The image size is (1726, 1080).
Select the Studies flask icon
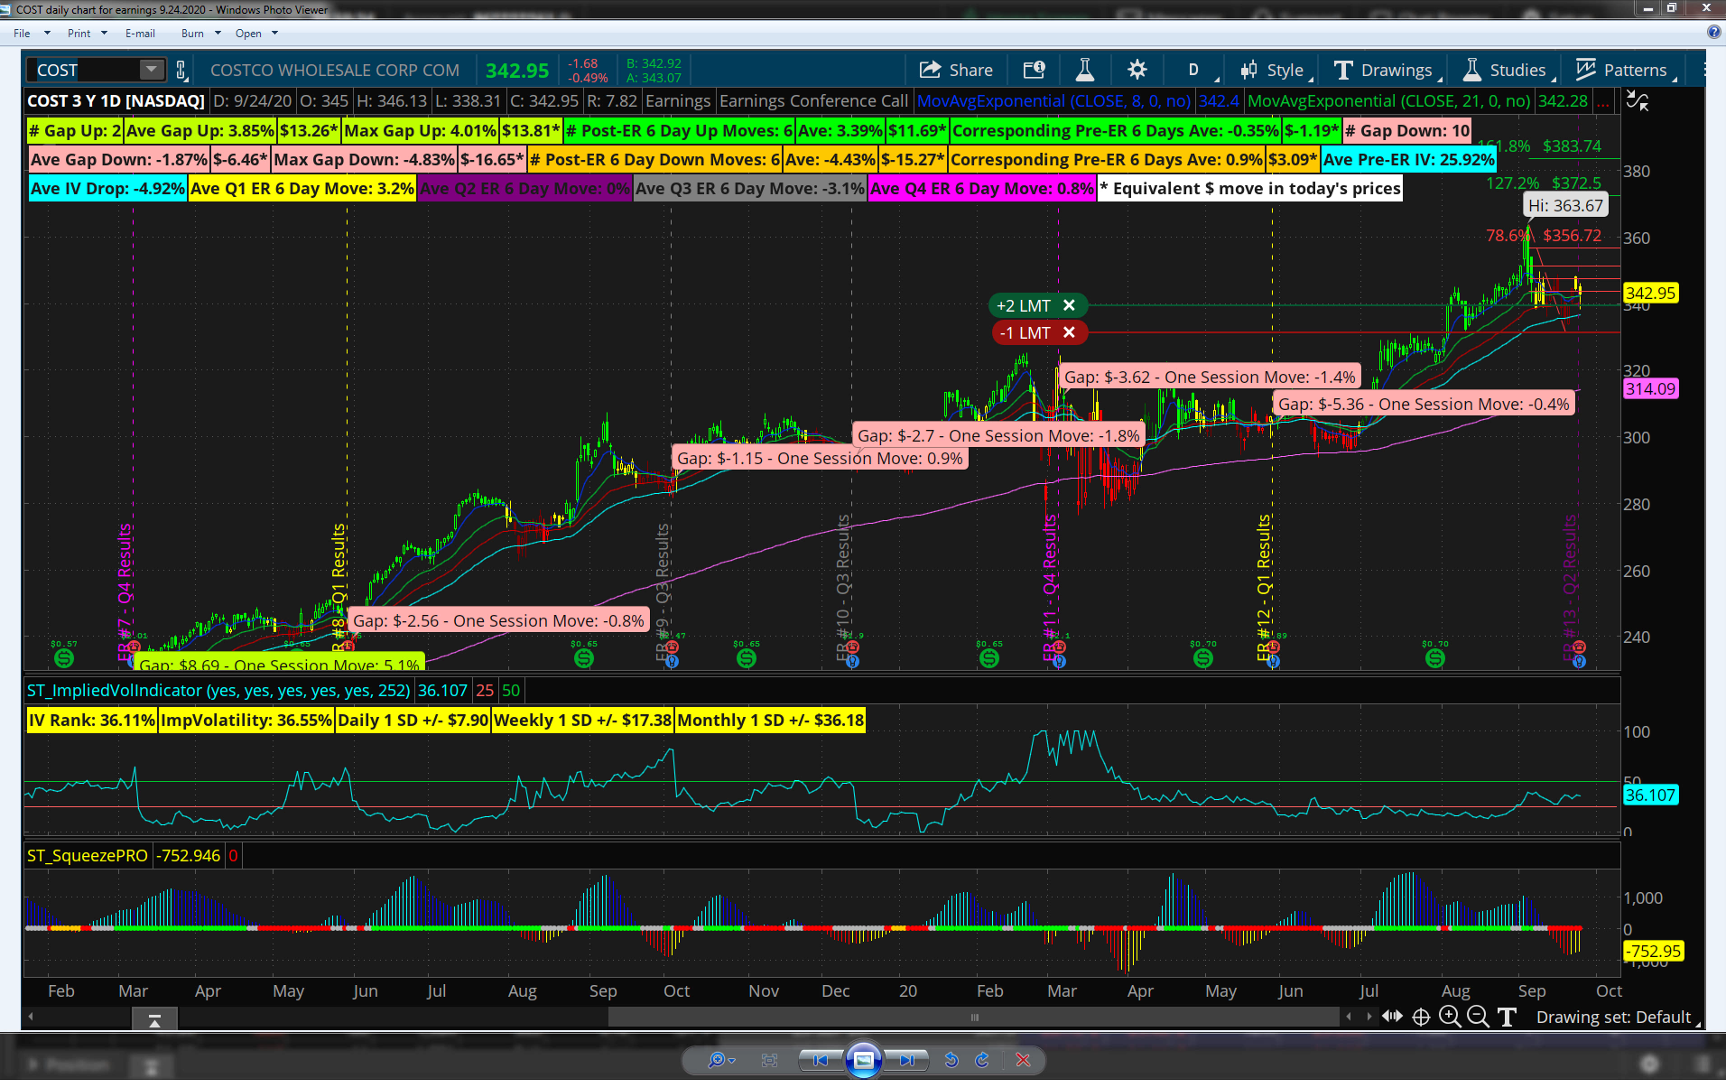point(1471,69)
